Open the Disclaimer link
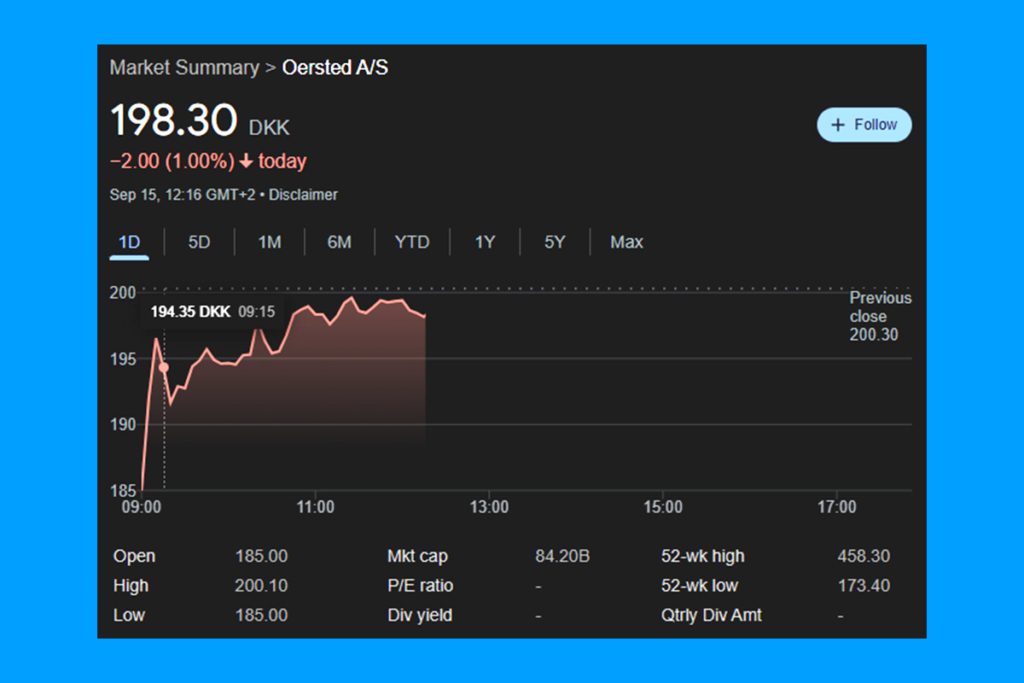1024x683 pixels. coord(303,195)
